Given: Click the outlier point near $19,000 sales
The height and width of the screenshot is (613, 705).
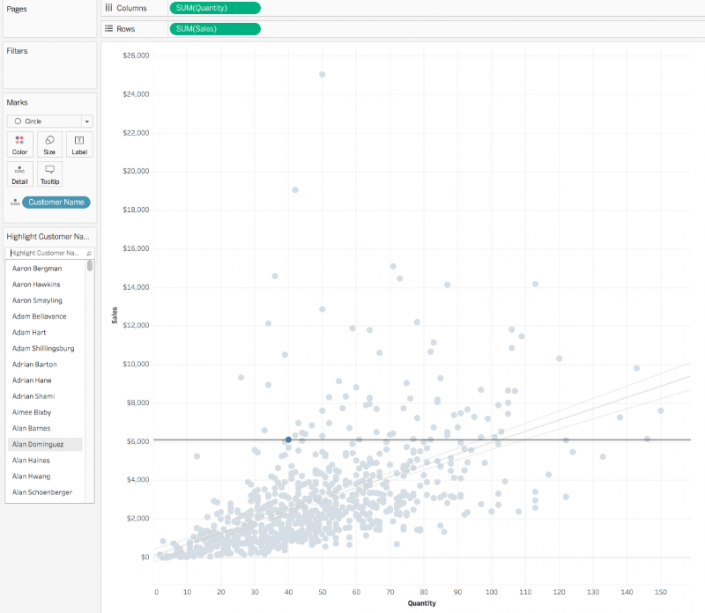Looking at the screenshot, I should click(295, 190).
